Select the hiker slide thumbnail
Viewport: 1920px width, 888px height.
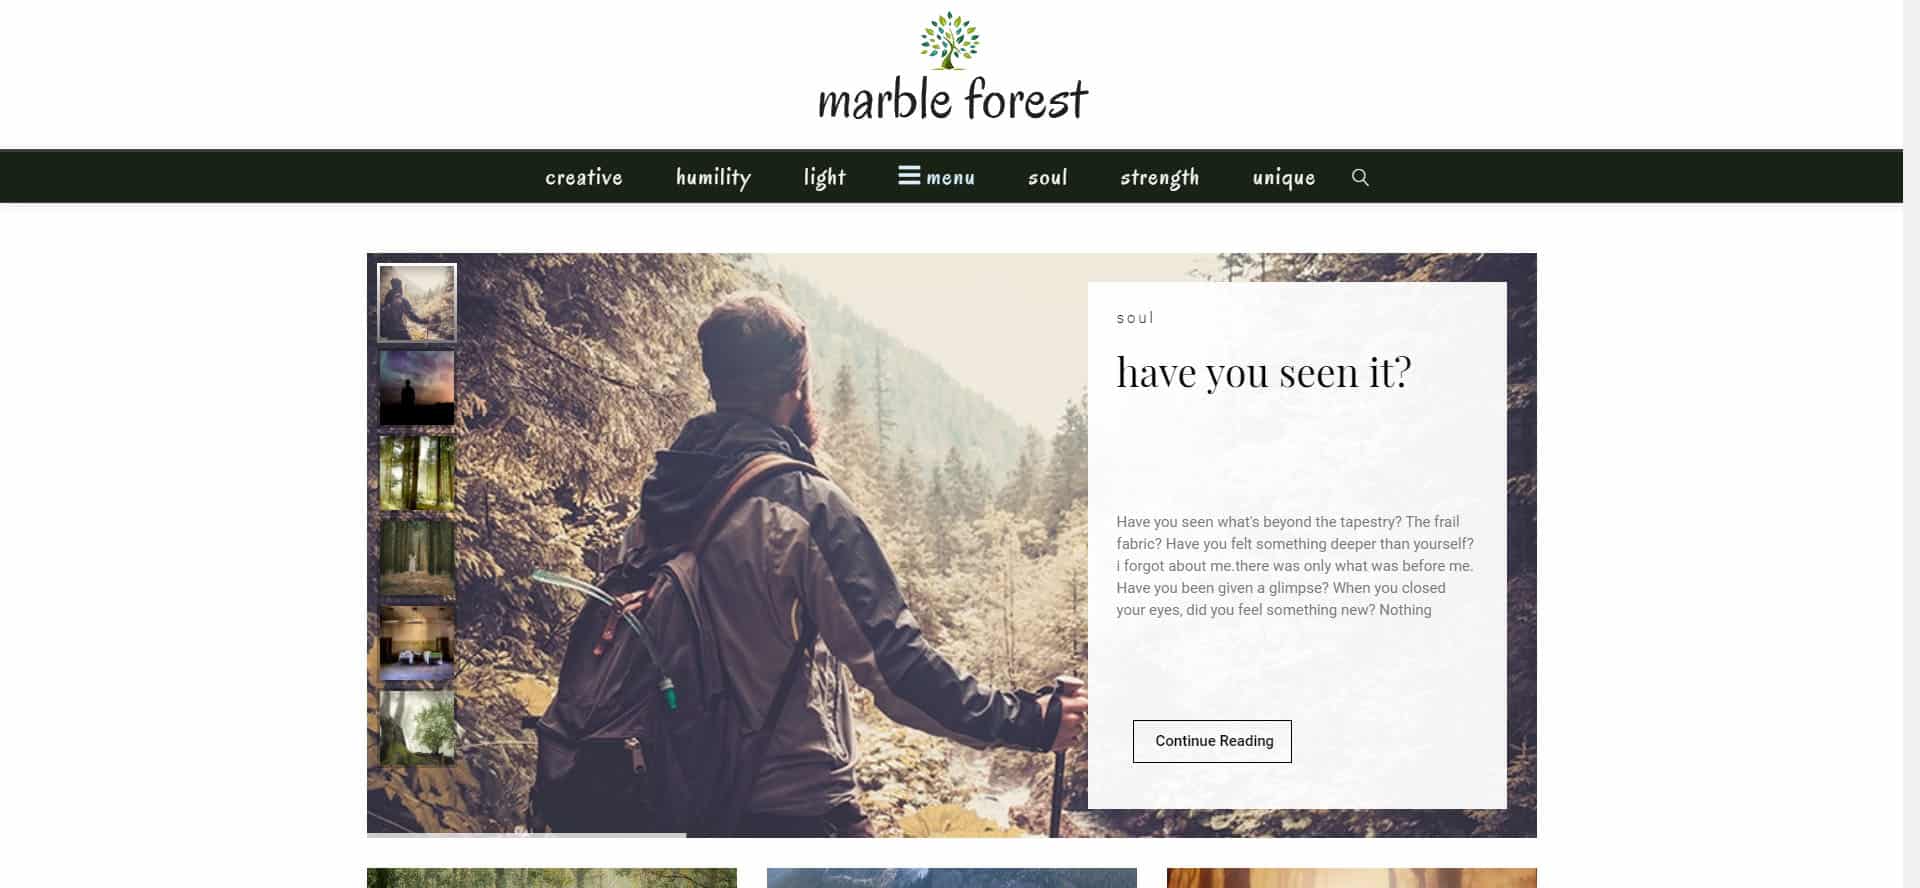pos(417,303)
